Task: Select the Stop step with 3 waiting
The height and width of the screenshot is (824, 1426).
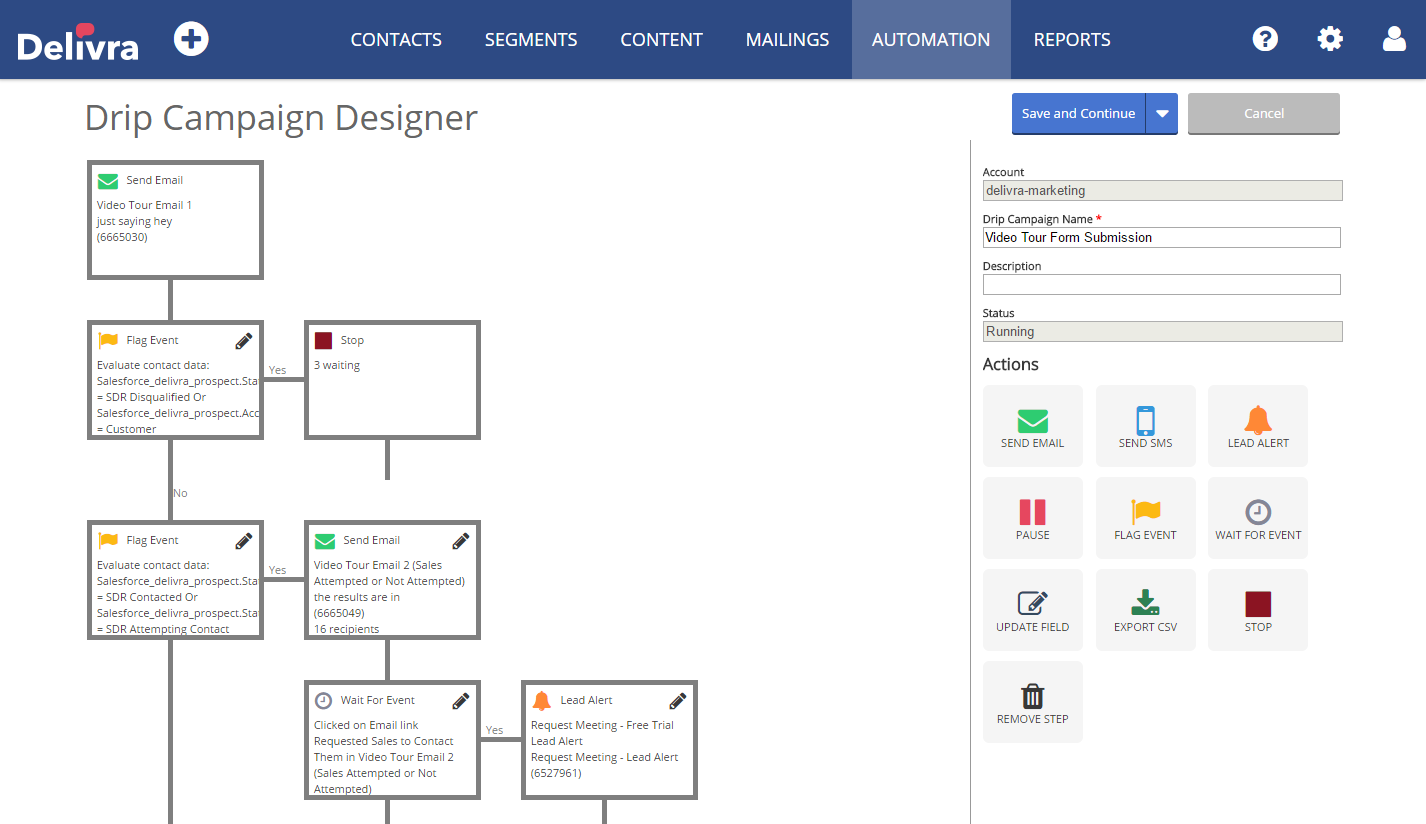Action: pos(392,379)
